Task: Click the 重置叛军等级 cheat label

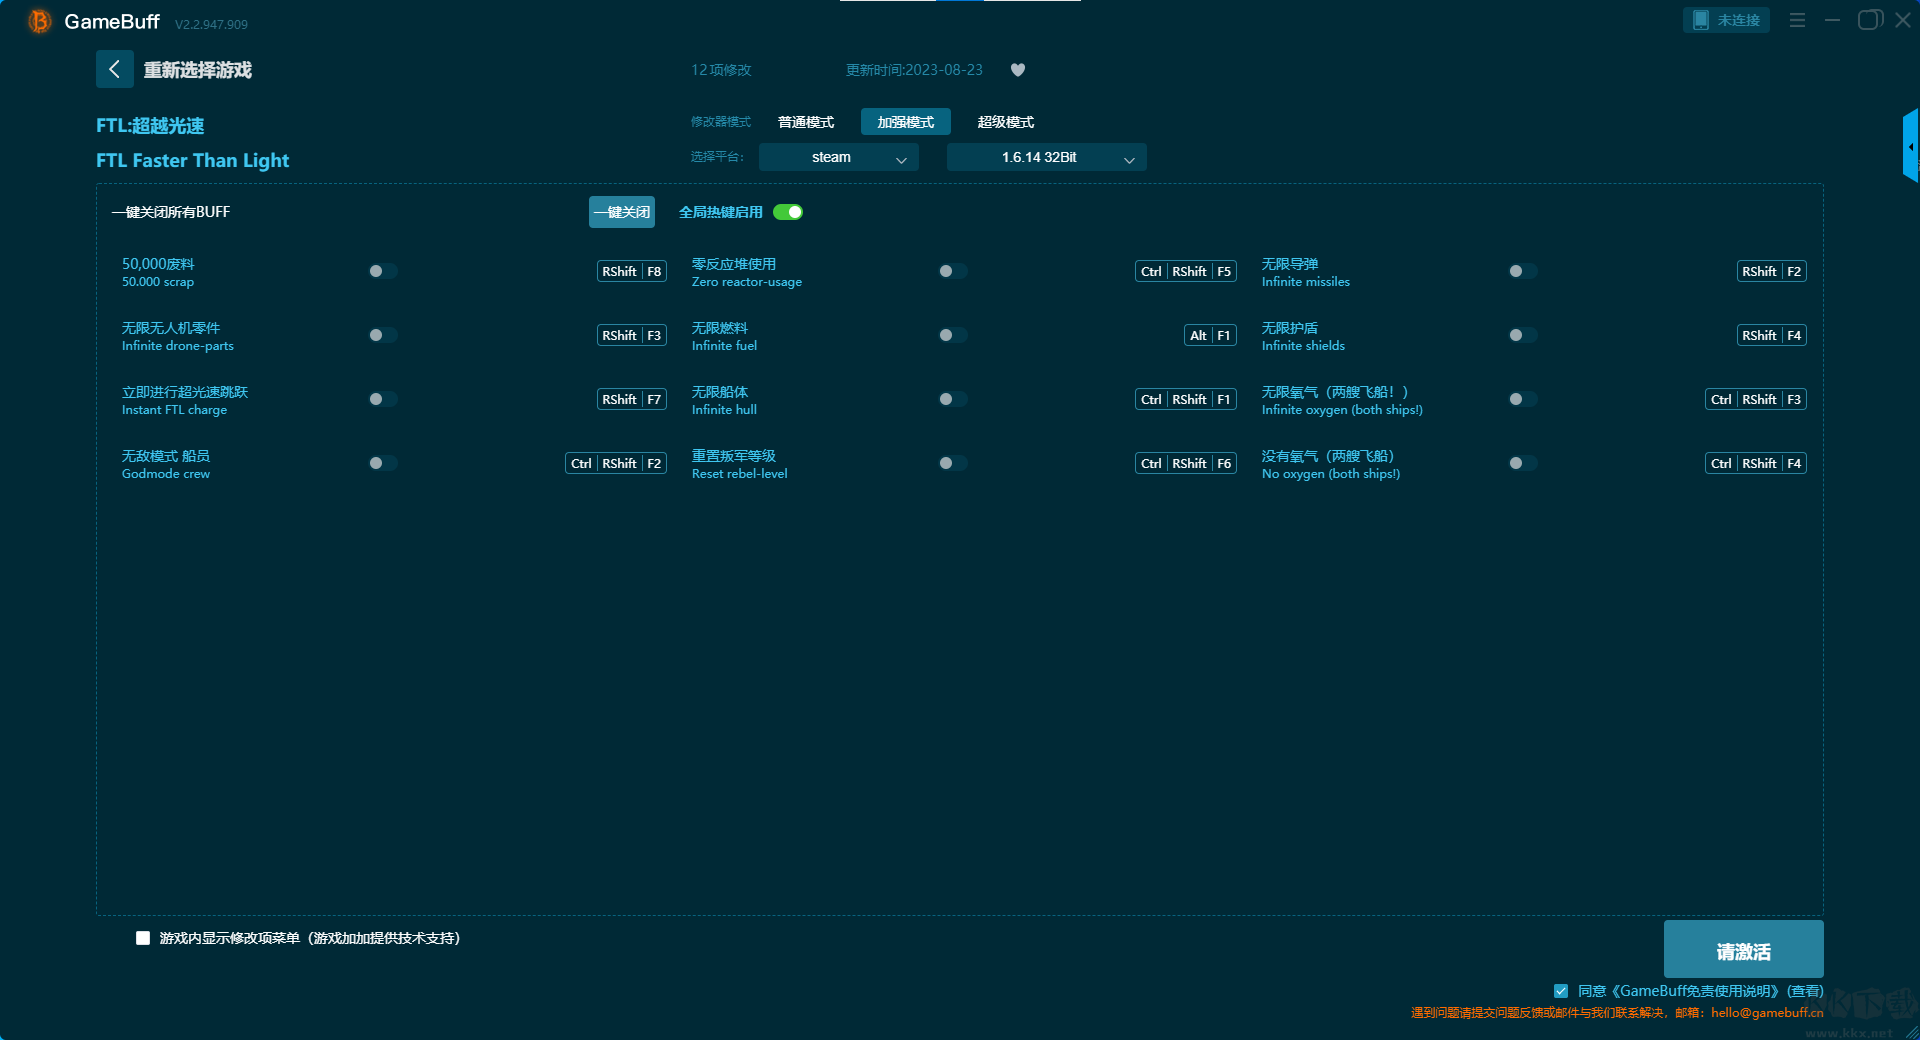Action: (734, 456)
